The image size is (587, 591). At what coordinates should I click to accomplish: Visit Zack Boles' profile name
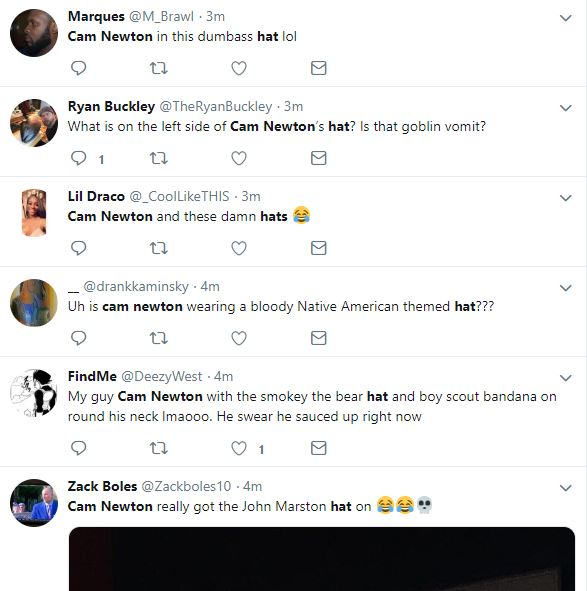[x=102, y=486]
